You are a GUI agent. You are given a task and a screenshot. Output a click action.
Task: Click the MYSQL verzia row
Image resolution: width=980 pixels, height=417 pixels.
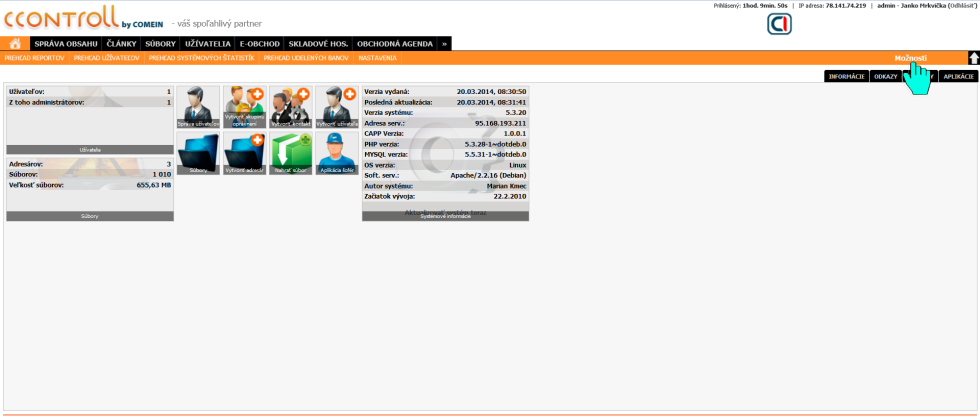coord(446,154)
